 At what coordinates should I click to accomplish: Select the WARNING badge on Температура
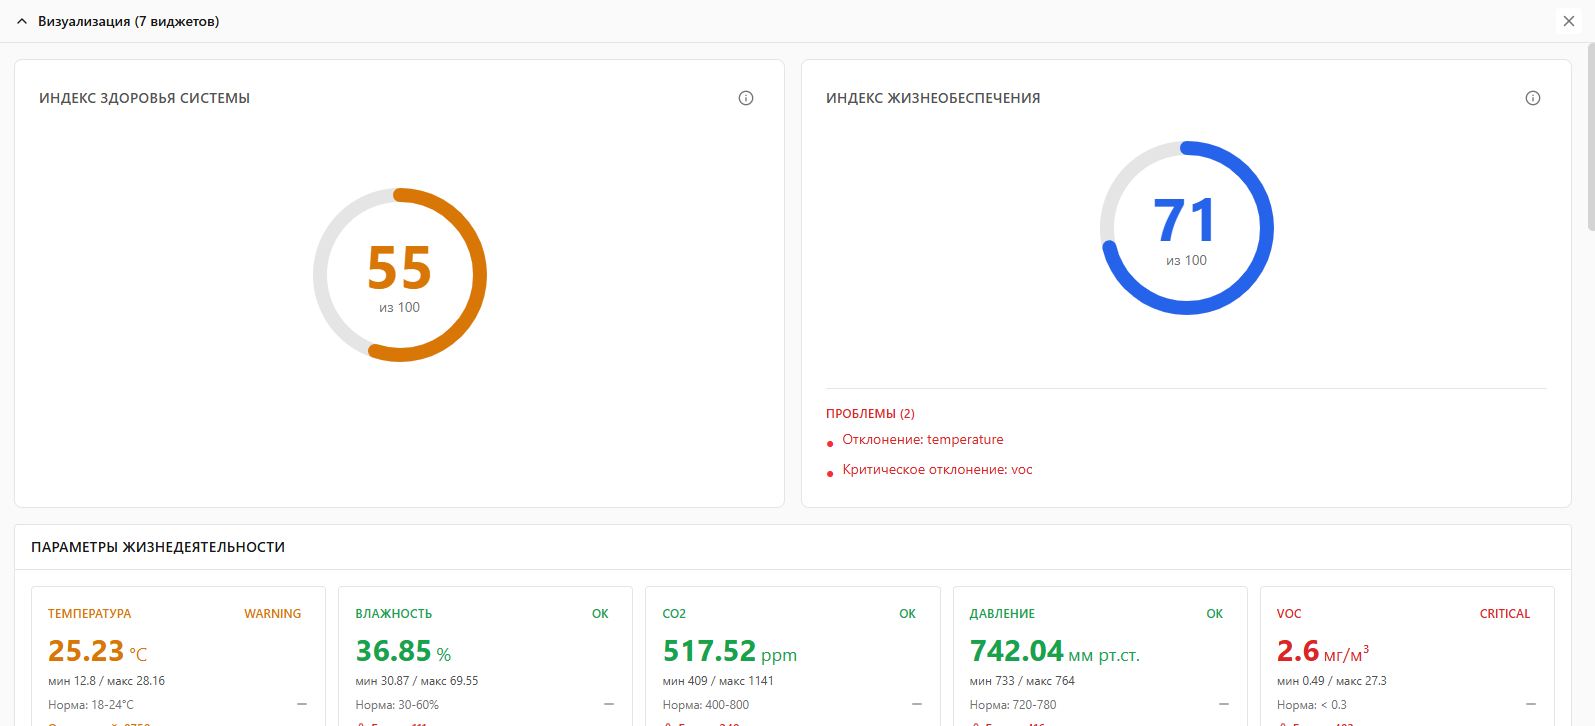pos(272,614)
